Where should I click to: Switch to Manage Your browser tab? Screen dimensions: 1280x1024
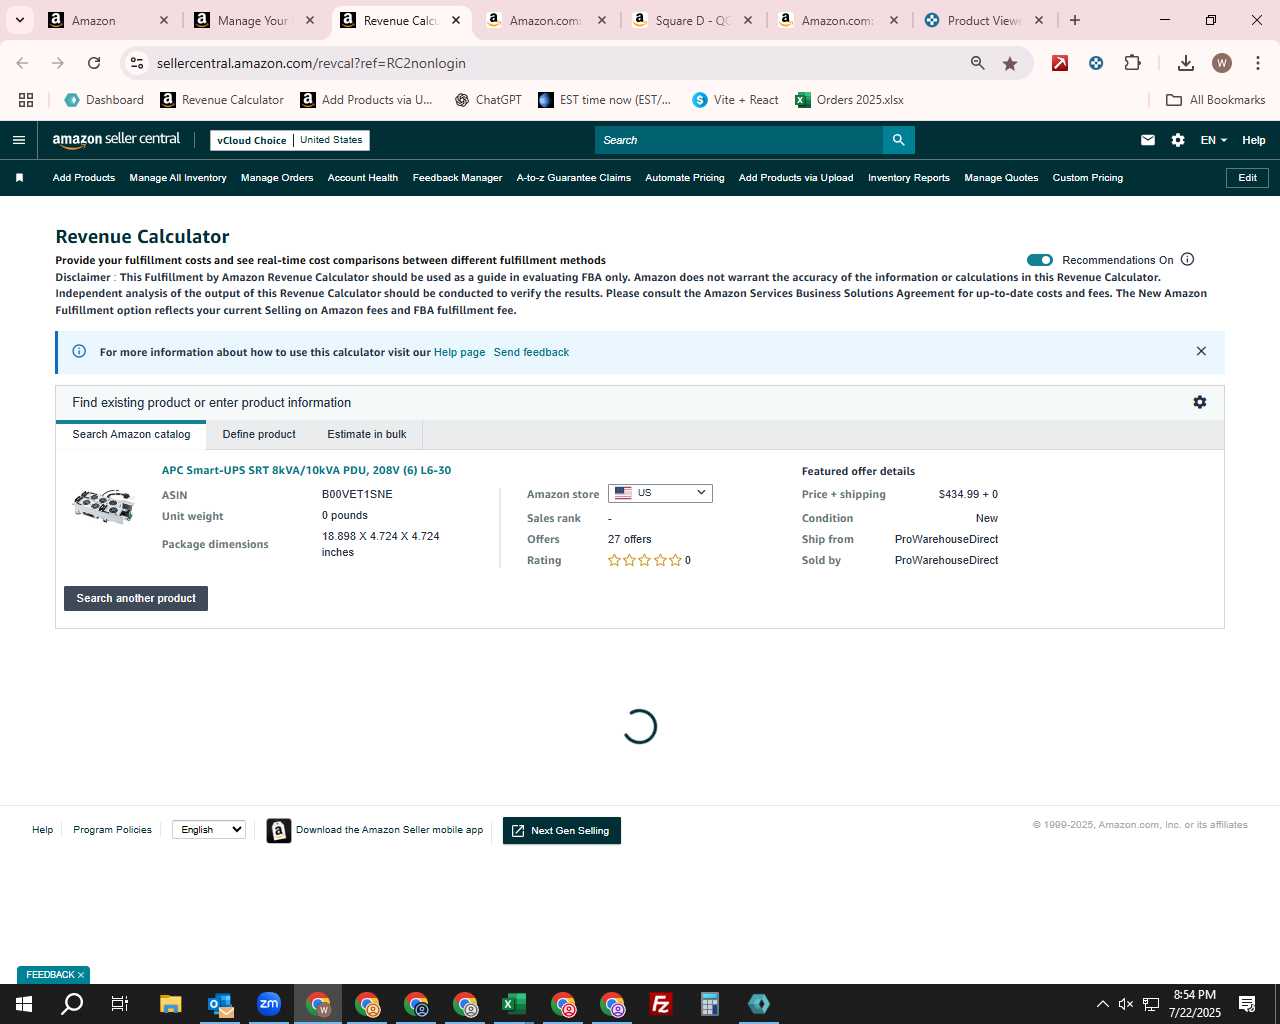pyautogui.click(x=253, y=20)
